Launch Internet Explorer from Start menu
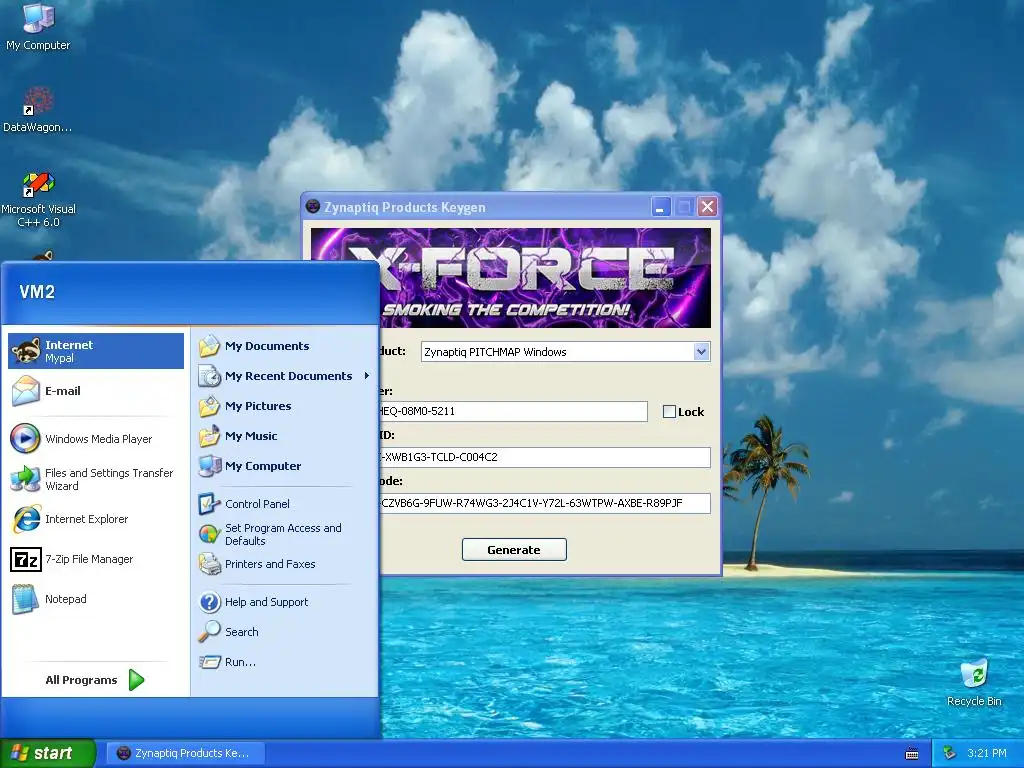Screen dimensions: 1024x768 click(x=96, y=519)
